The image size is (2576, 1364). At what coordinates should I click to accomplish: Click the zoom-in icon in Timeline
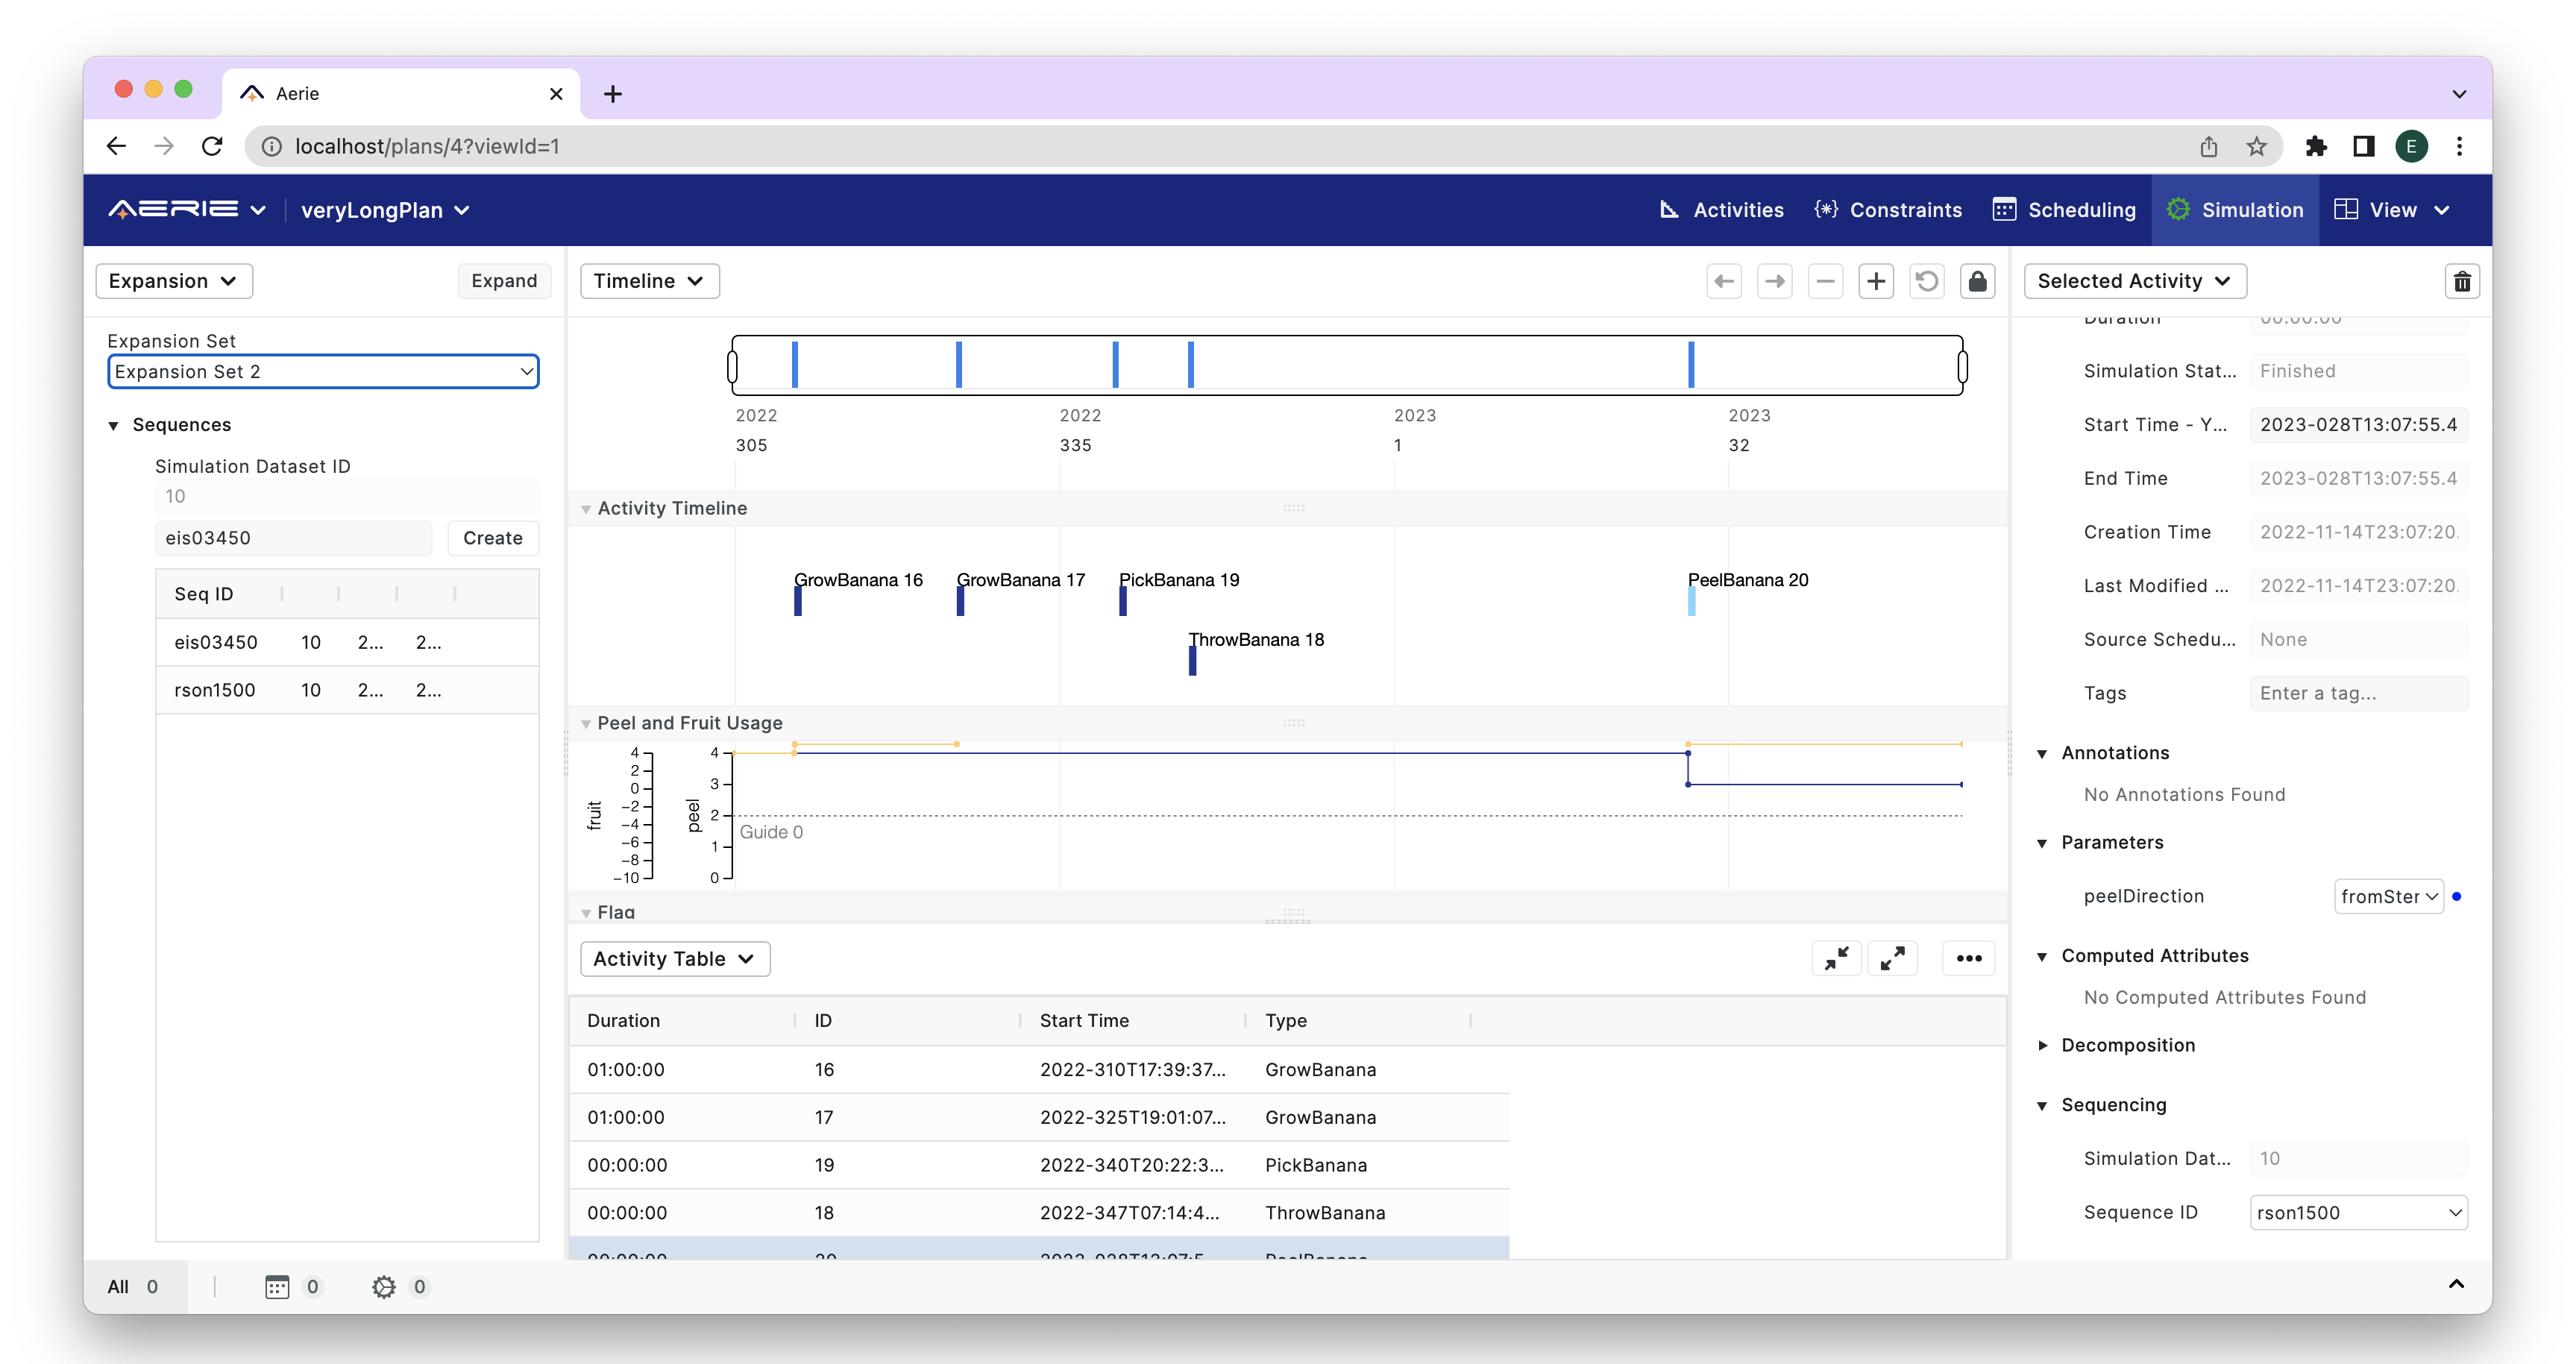coord(1874,279)
